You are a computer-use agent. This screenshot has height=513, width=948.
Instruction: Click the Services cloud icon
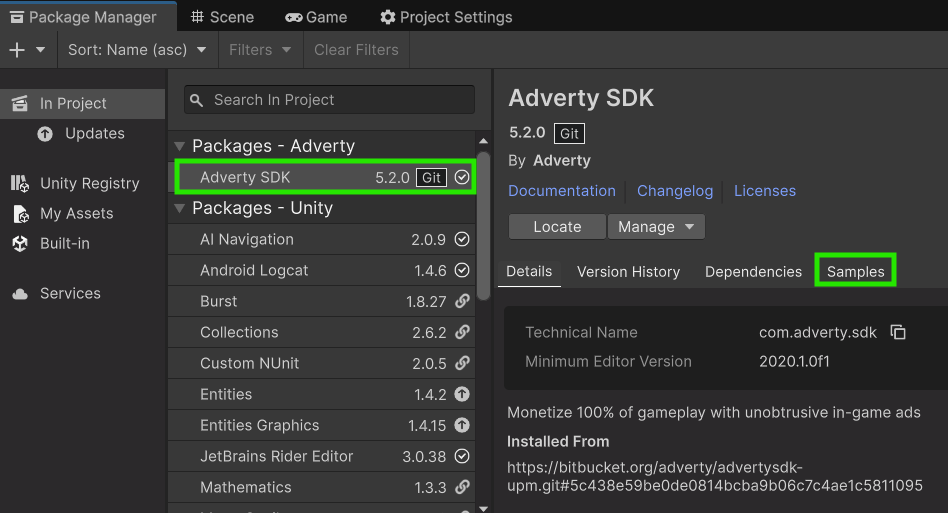click(20, 294)
